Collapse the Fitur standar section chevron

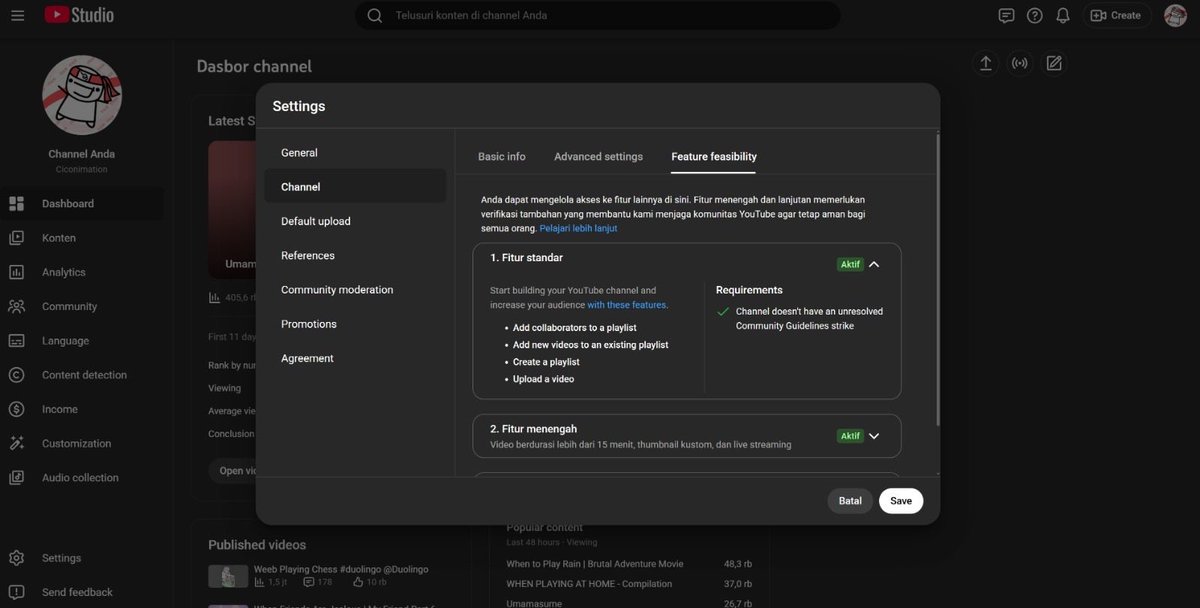pyautogui.click(x=874, y=265)
